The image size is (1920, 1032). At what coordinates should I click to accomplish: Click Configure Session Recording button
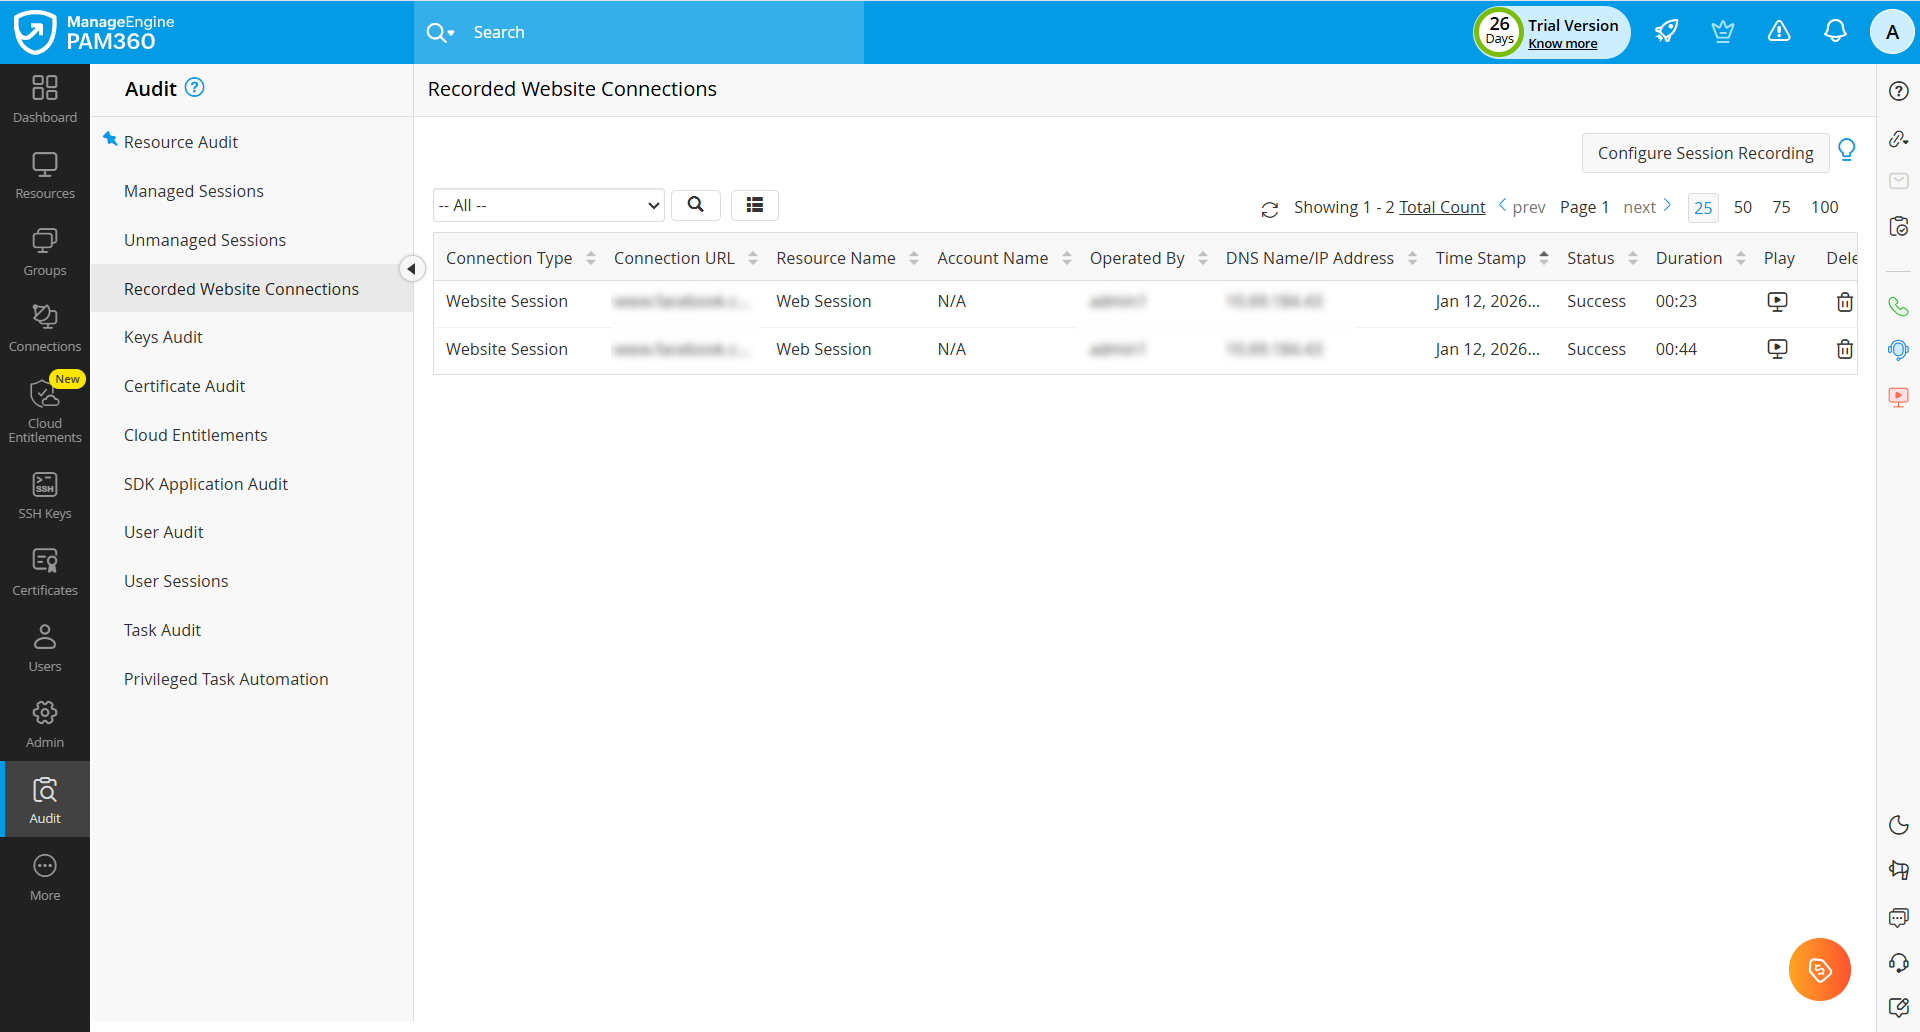1704,153
